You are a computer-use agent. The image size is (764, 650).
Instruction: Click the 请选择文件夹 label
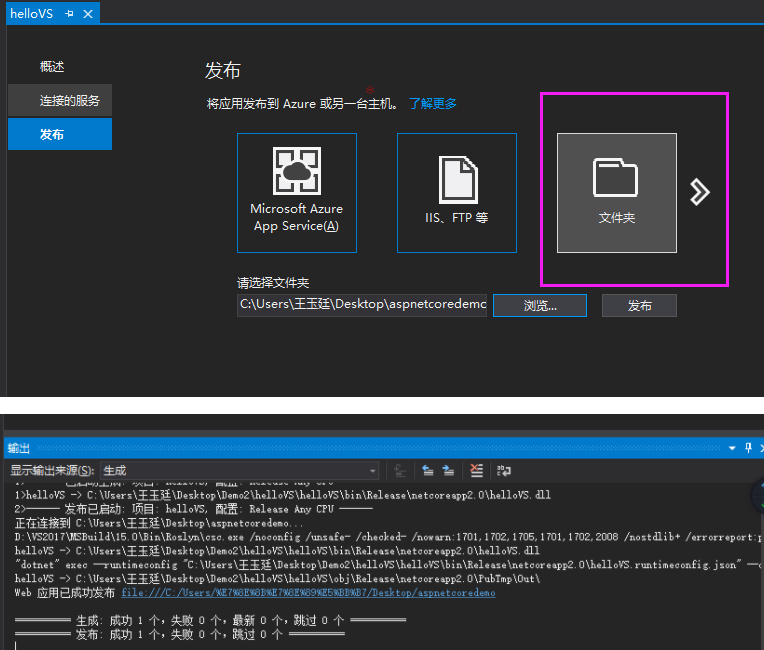[x=273, y=283]
